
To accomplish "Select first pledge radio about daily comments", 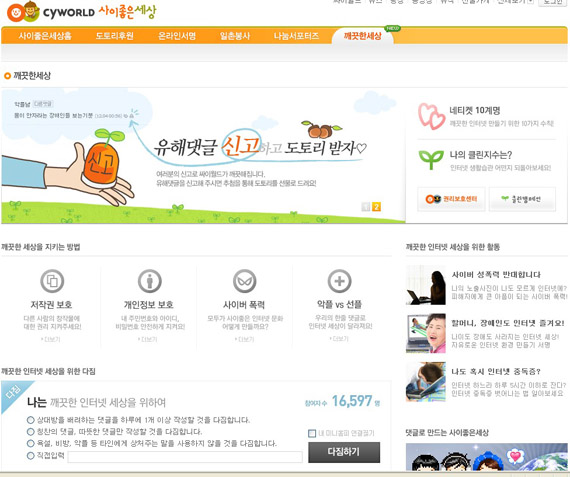I will point(31,420).
